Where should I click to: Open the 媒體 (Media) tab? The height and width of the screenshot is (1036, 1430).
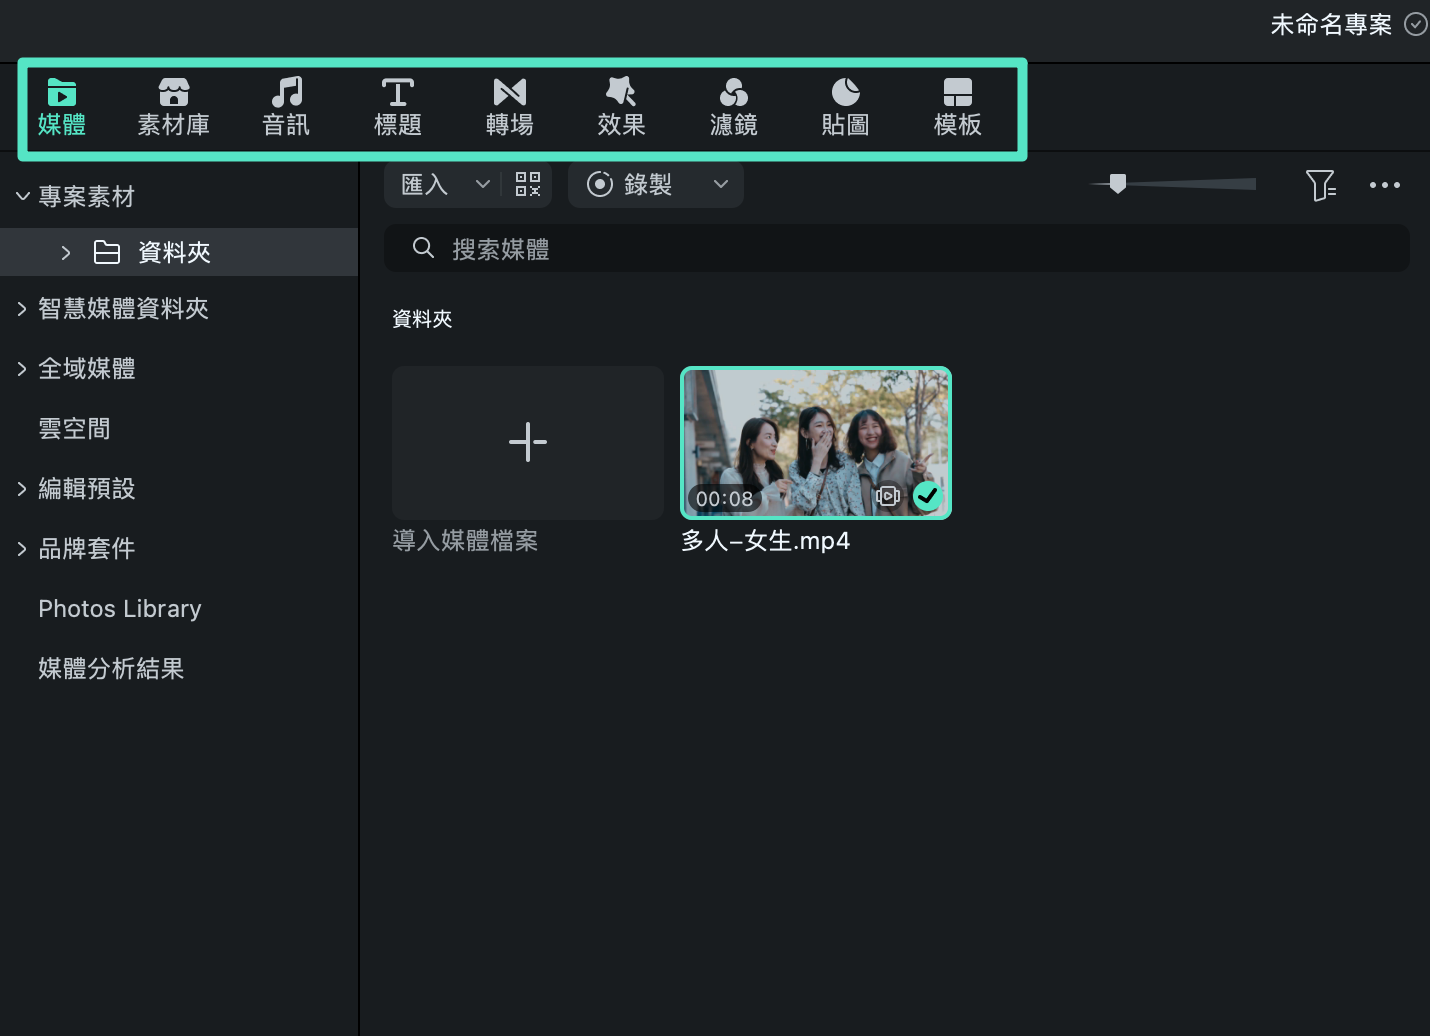click(x=62, y=108)
